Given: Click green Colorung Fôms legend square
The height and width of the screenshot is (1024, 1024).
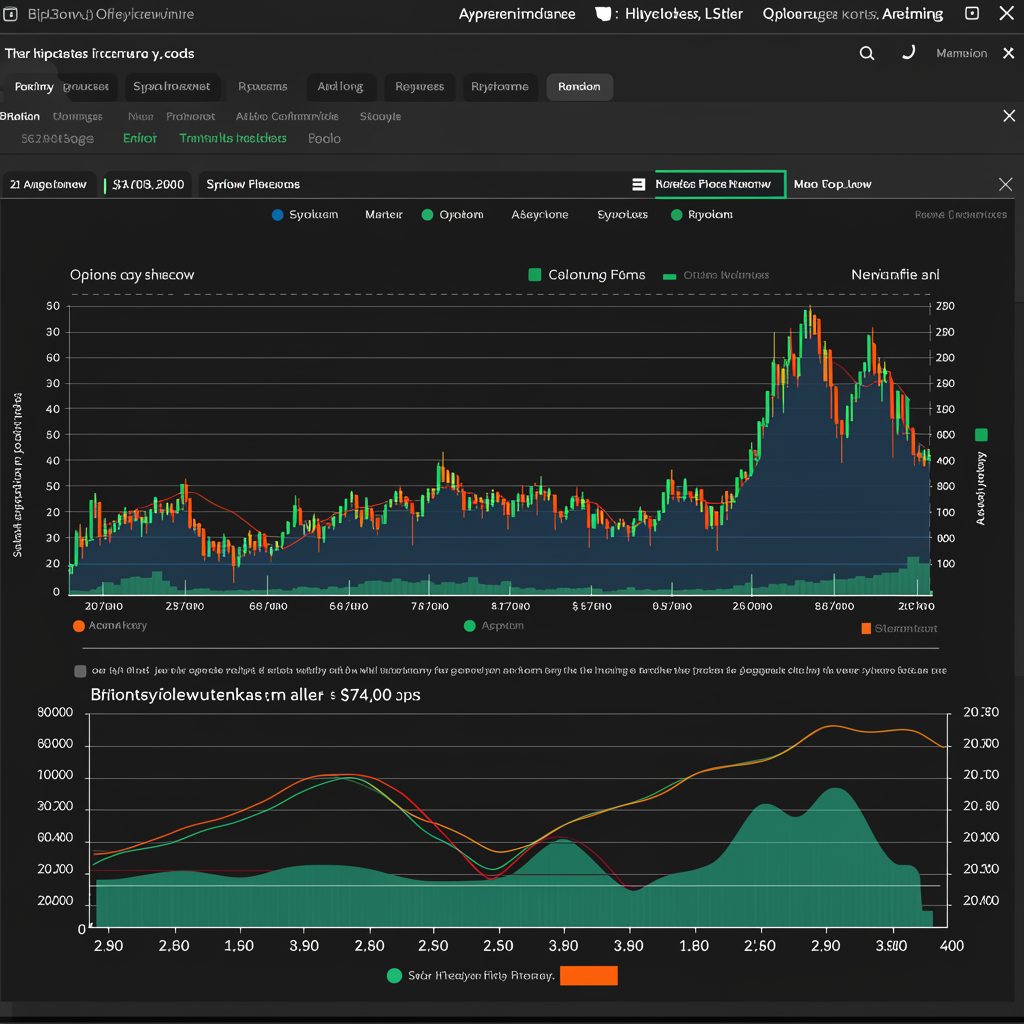Looking at the screenshot, I should (534, 274).
